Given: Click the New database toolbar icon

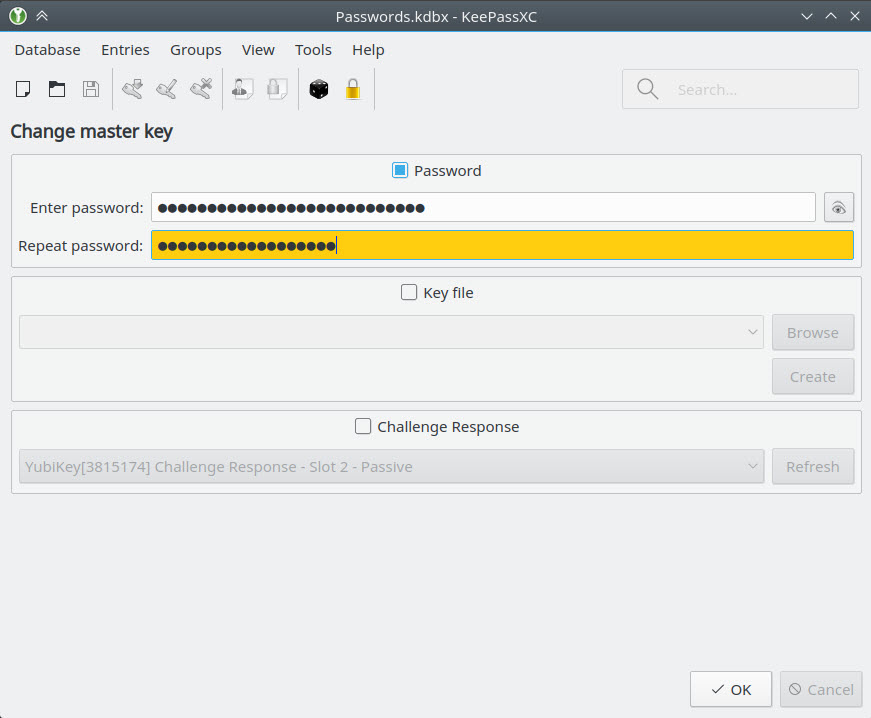Looking at the screenshot, I should (23, 89).
